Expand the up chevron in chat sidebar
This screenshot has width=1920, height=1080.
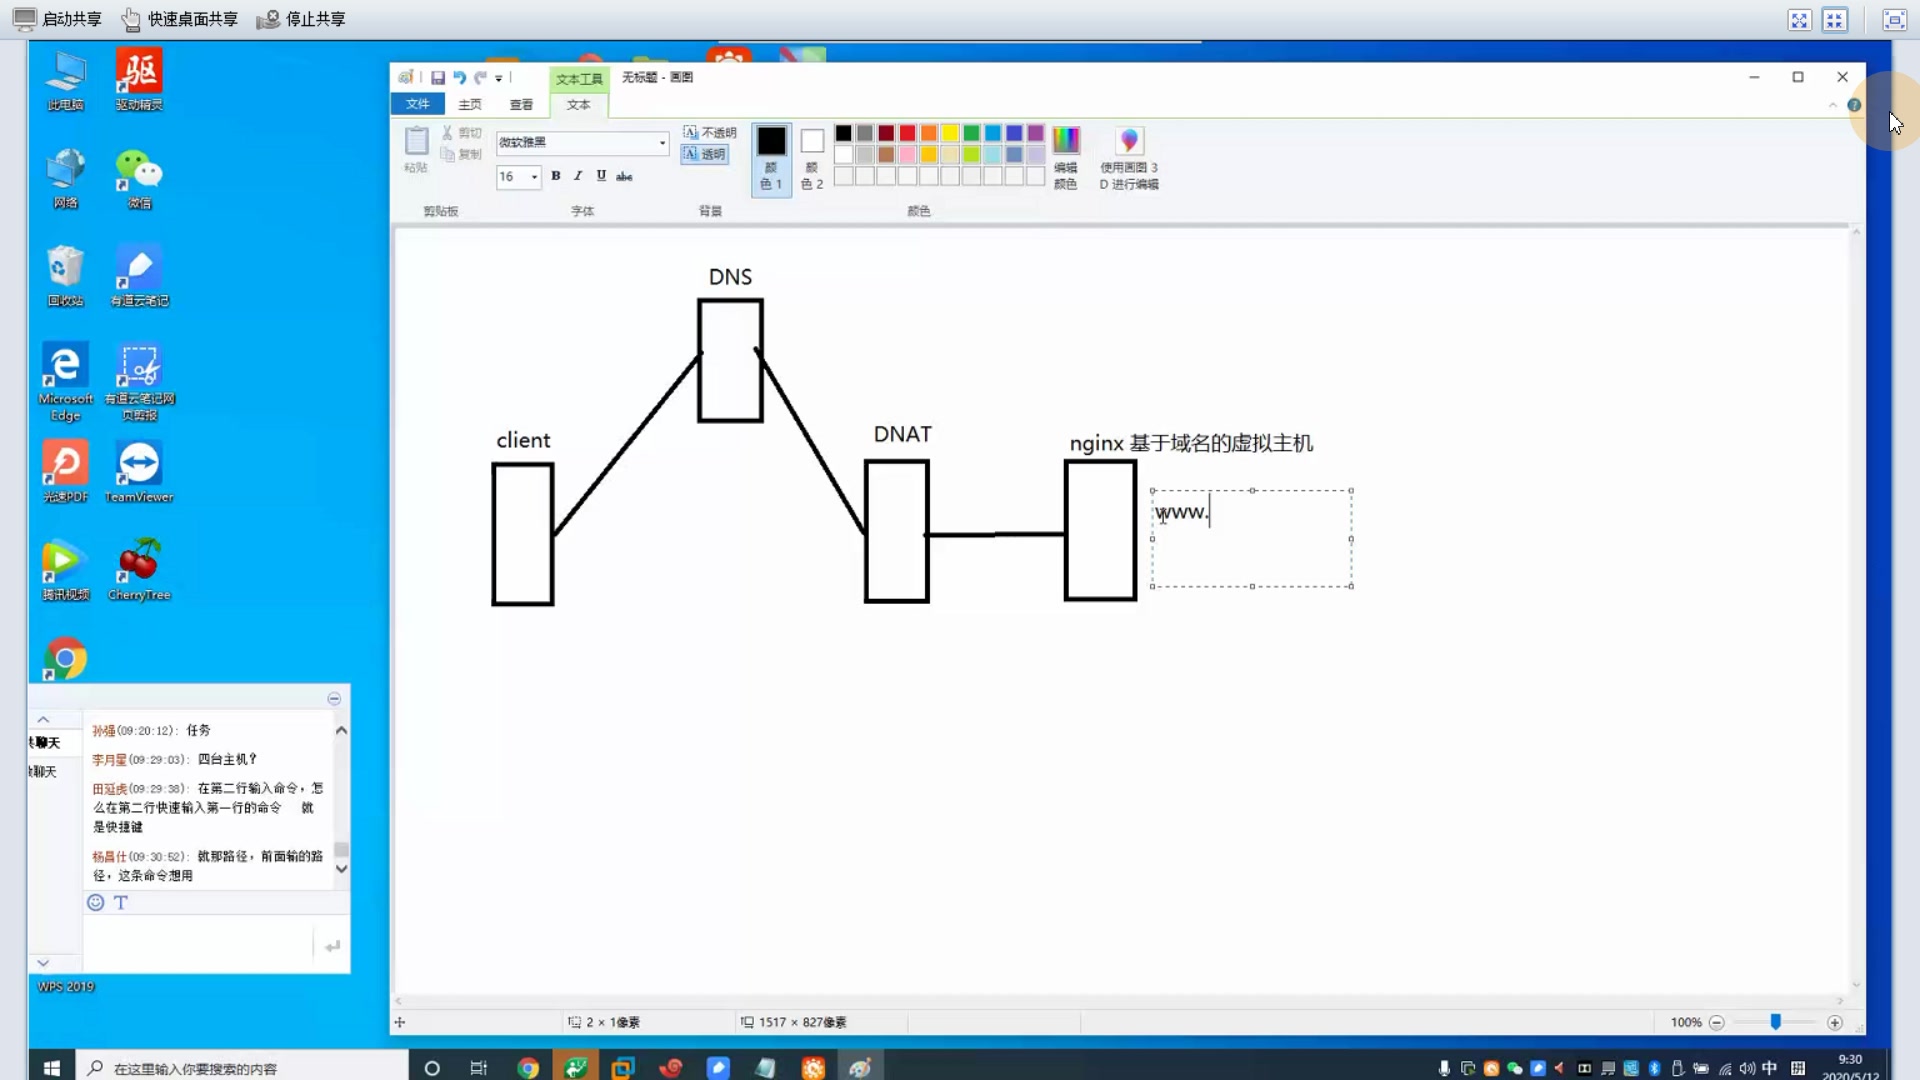(43, 719)
